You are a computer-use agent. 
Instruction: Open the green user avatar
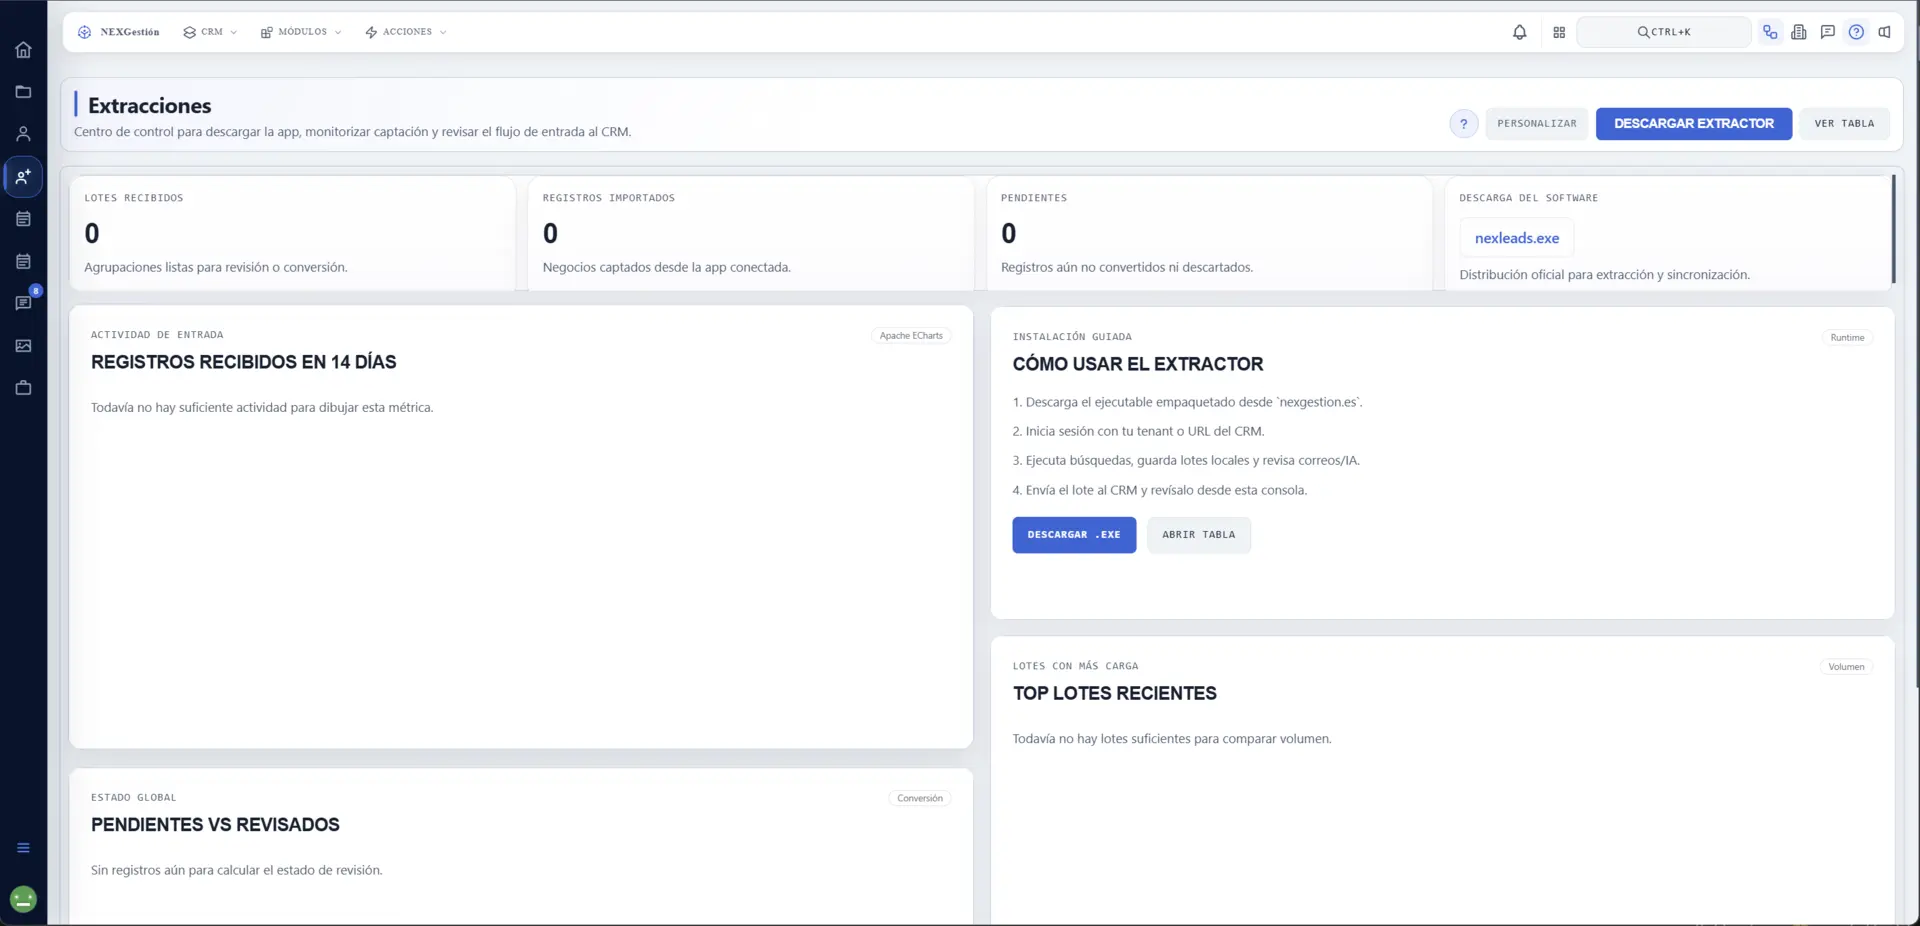pyautogui.click(x=23, y=899)
